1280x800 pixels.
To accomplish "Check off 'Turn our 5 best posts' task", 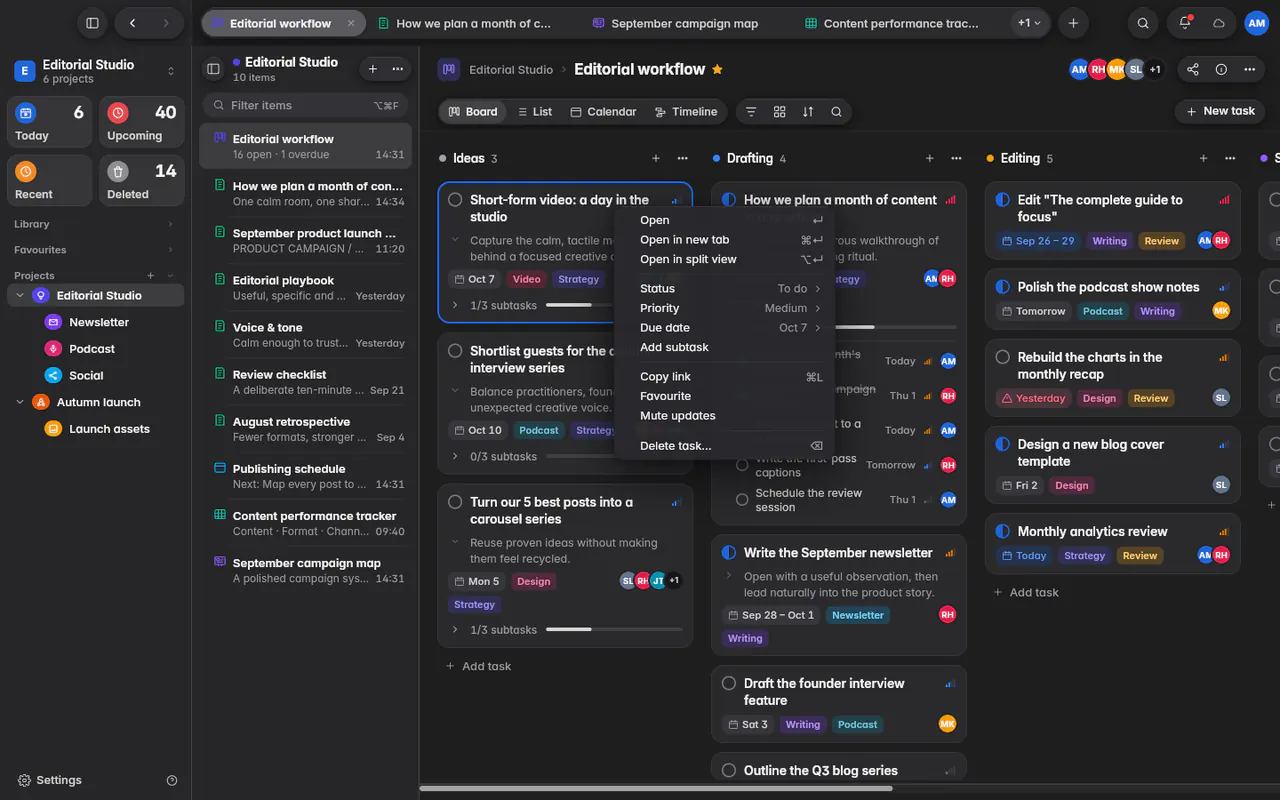I will pyautogui.click(x=455, y=502).
